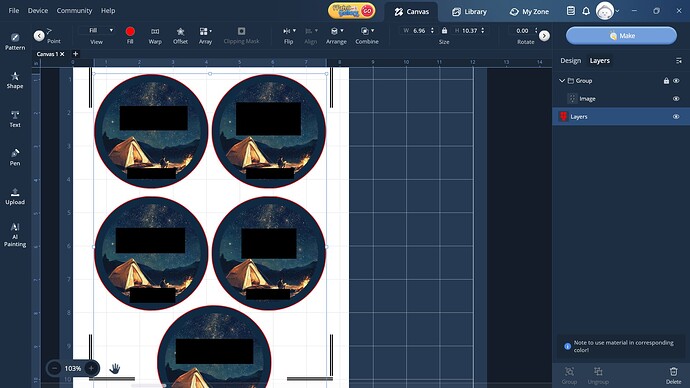Click the red Fill color swatch
This screenshot has width=690, height=388.
[130, 31]
